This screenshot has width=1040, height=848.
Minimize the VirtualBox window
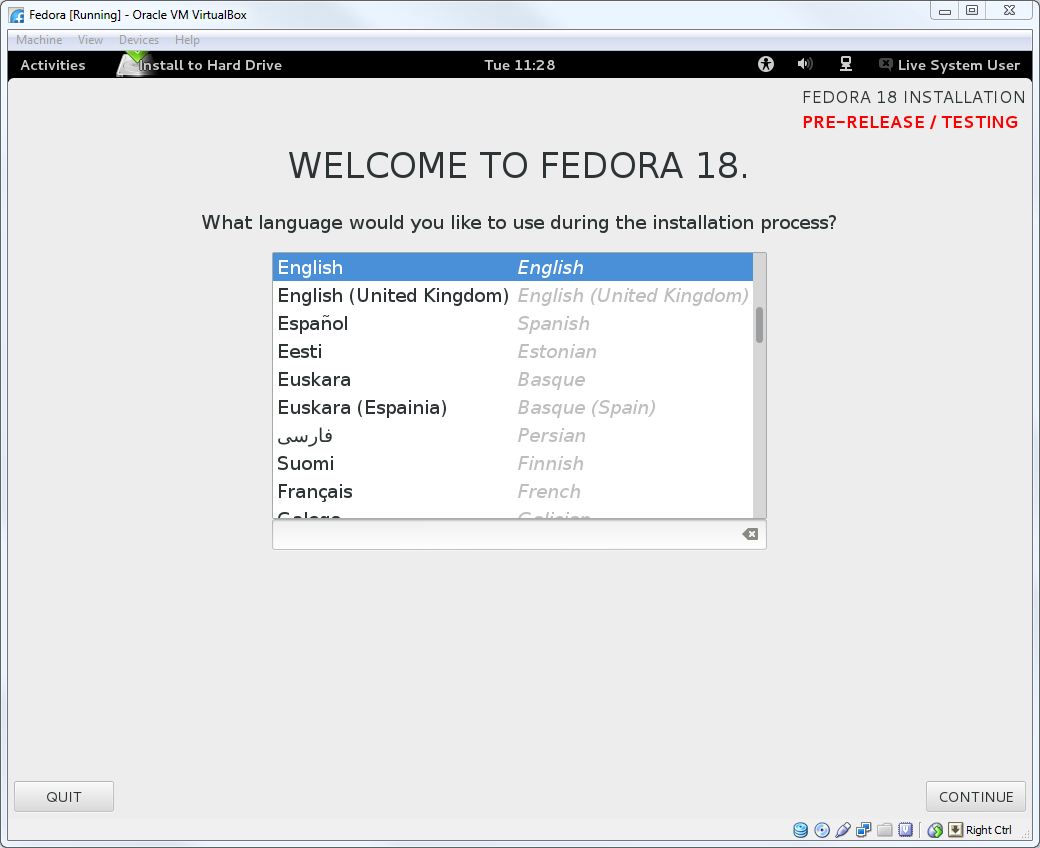tap(945, 11)
